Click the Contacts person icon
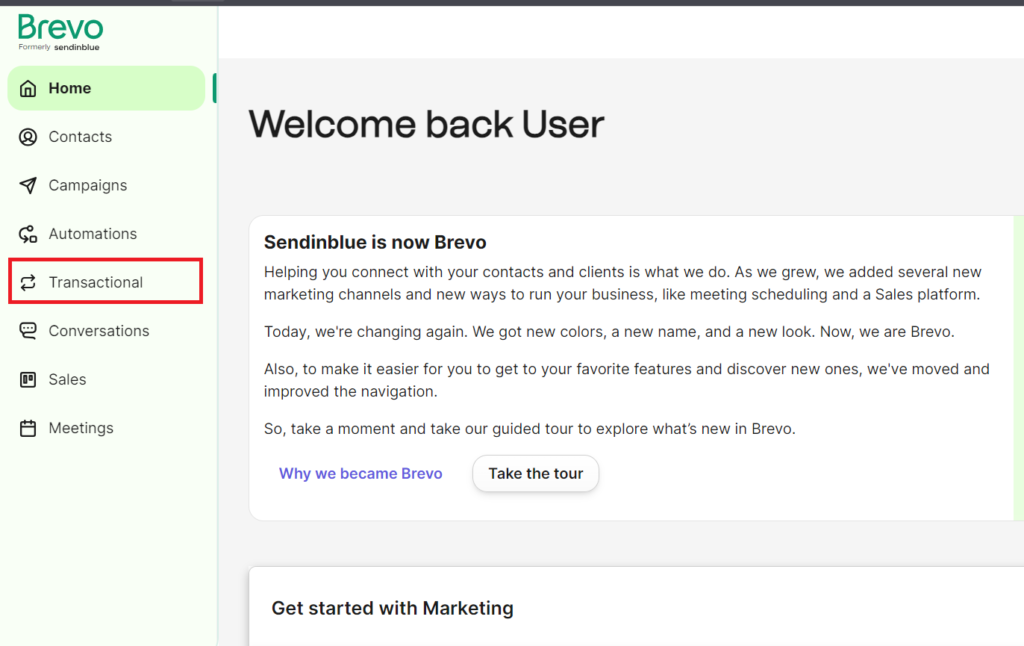The width and height of the screenshot is (1024, 646). coord(28,137)
